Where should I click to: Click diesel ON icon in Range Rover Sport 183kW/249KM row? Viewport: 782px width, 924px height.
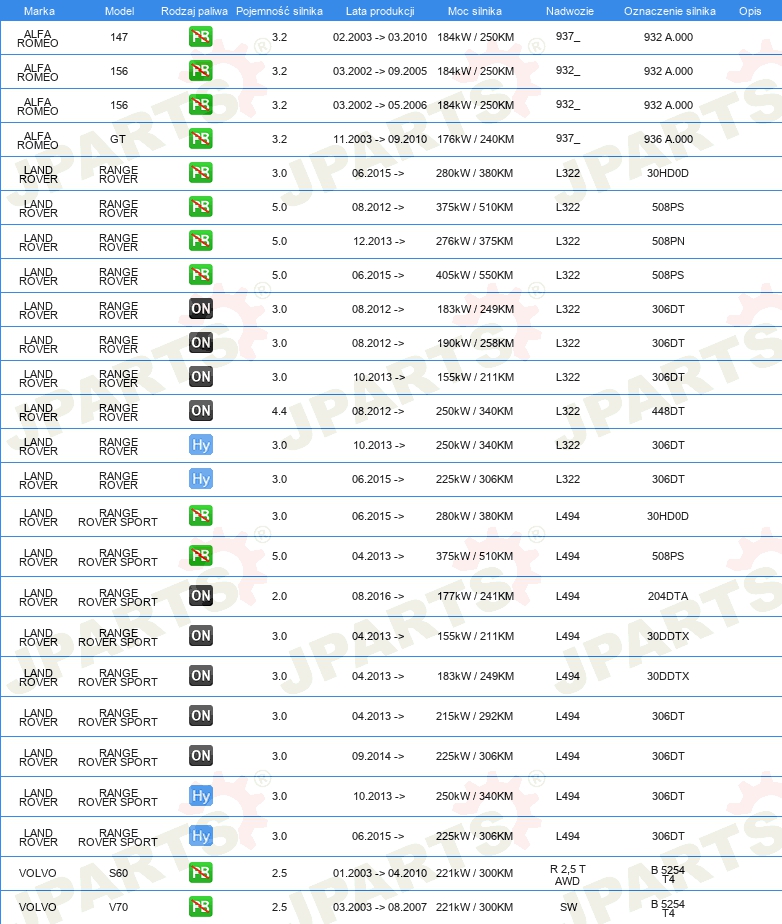(x=200, y=676)
